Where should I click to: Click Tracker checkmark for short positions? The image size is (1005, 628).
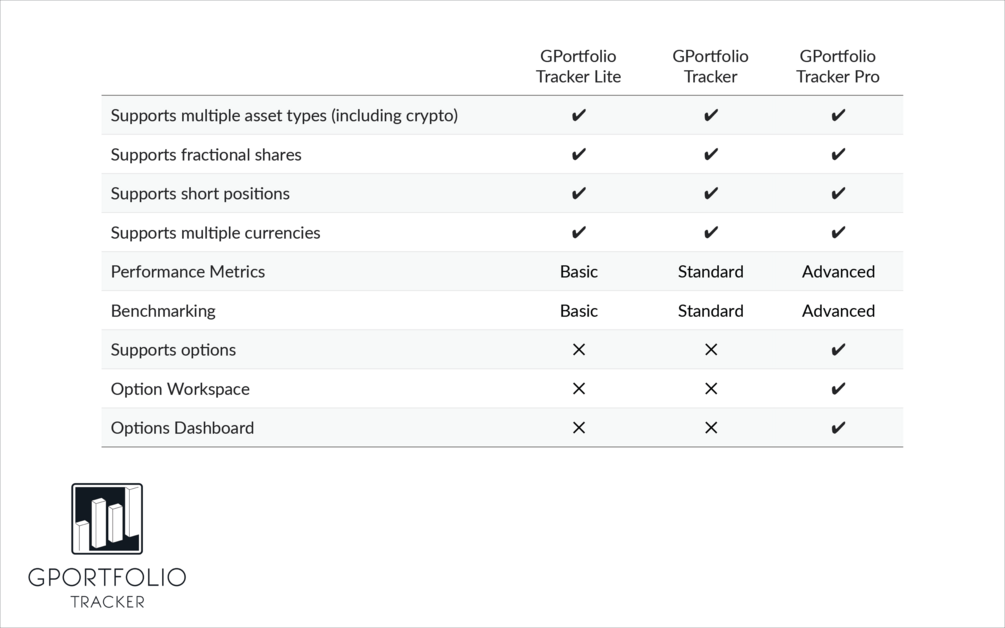pyautogui.click(x=711, y=194)
